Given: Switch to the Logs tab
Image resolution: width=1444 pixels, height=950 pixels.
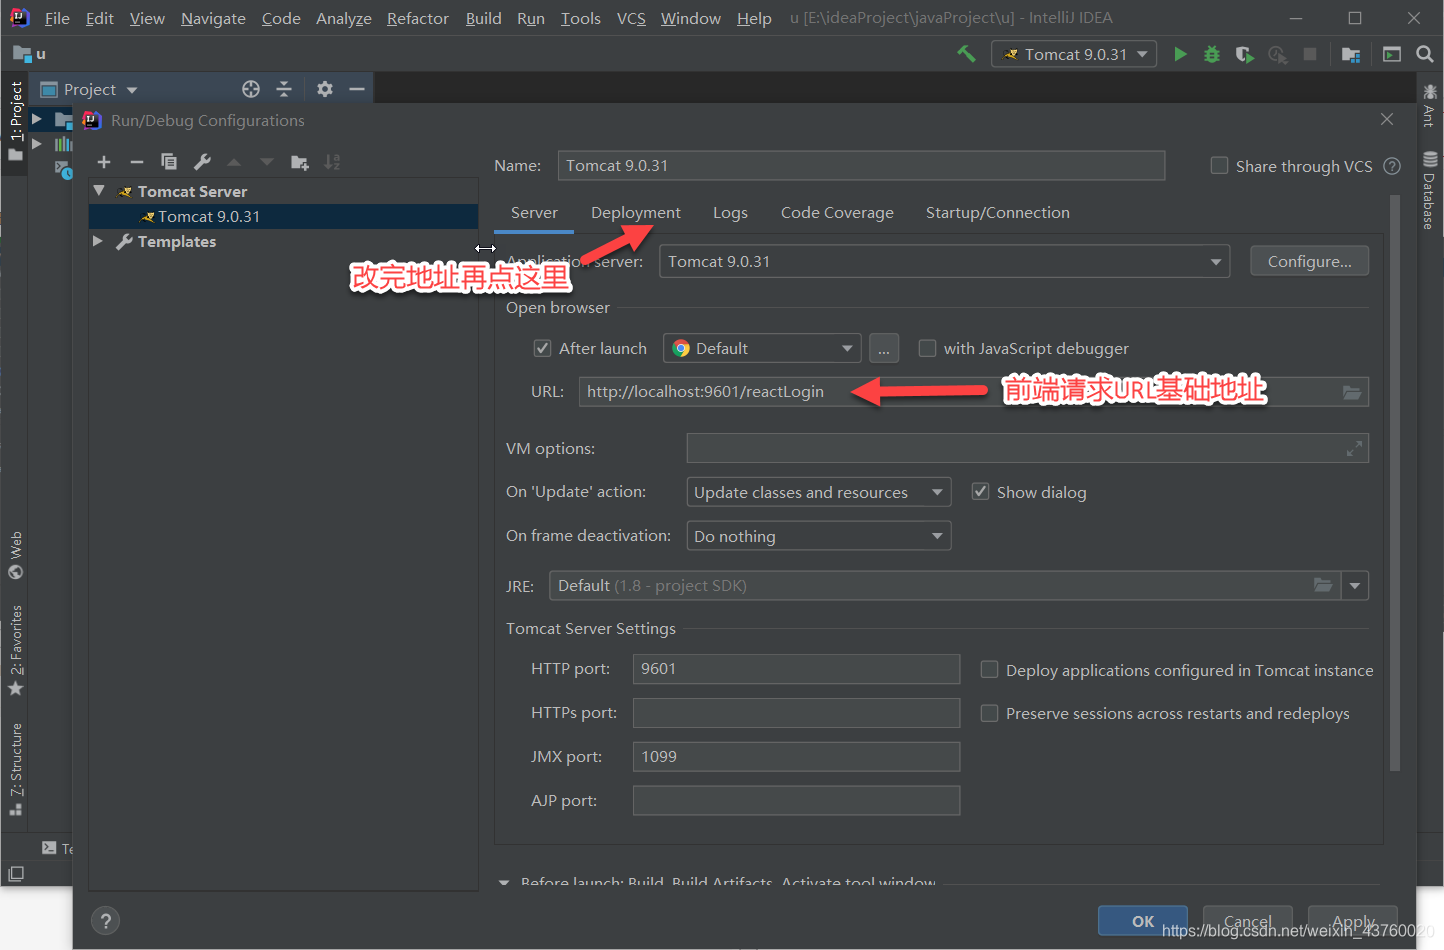Looking at the screenshot, I should 730,212.
